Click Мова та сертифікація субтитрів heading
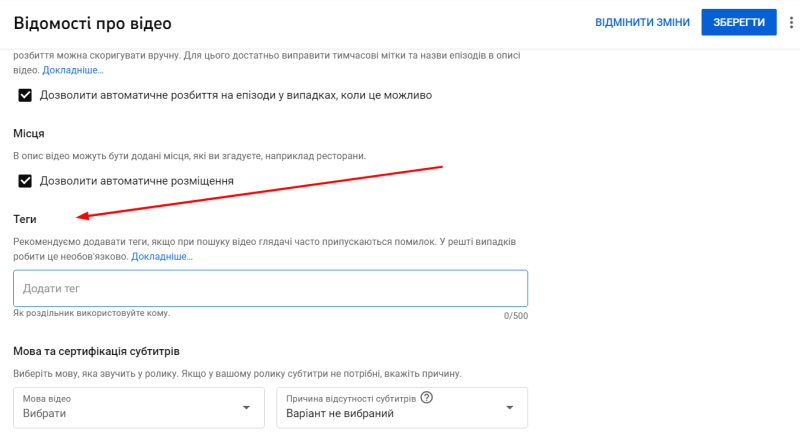 click(96, 351)
